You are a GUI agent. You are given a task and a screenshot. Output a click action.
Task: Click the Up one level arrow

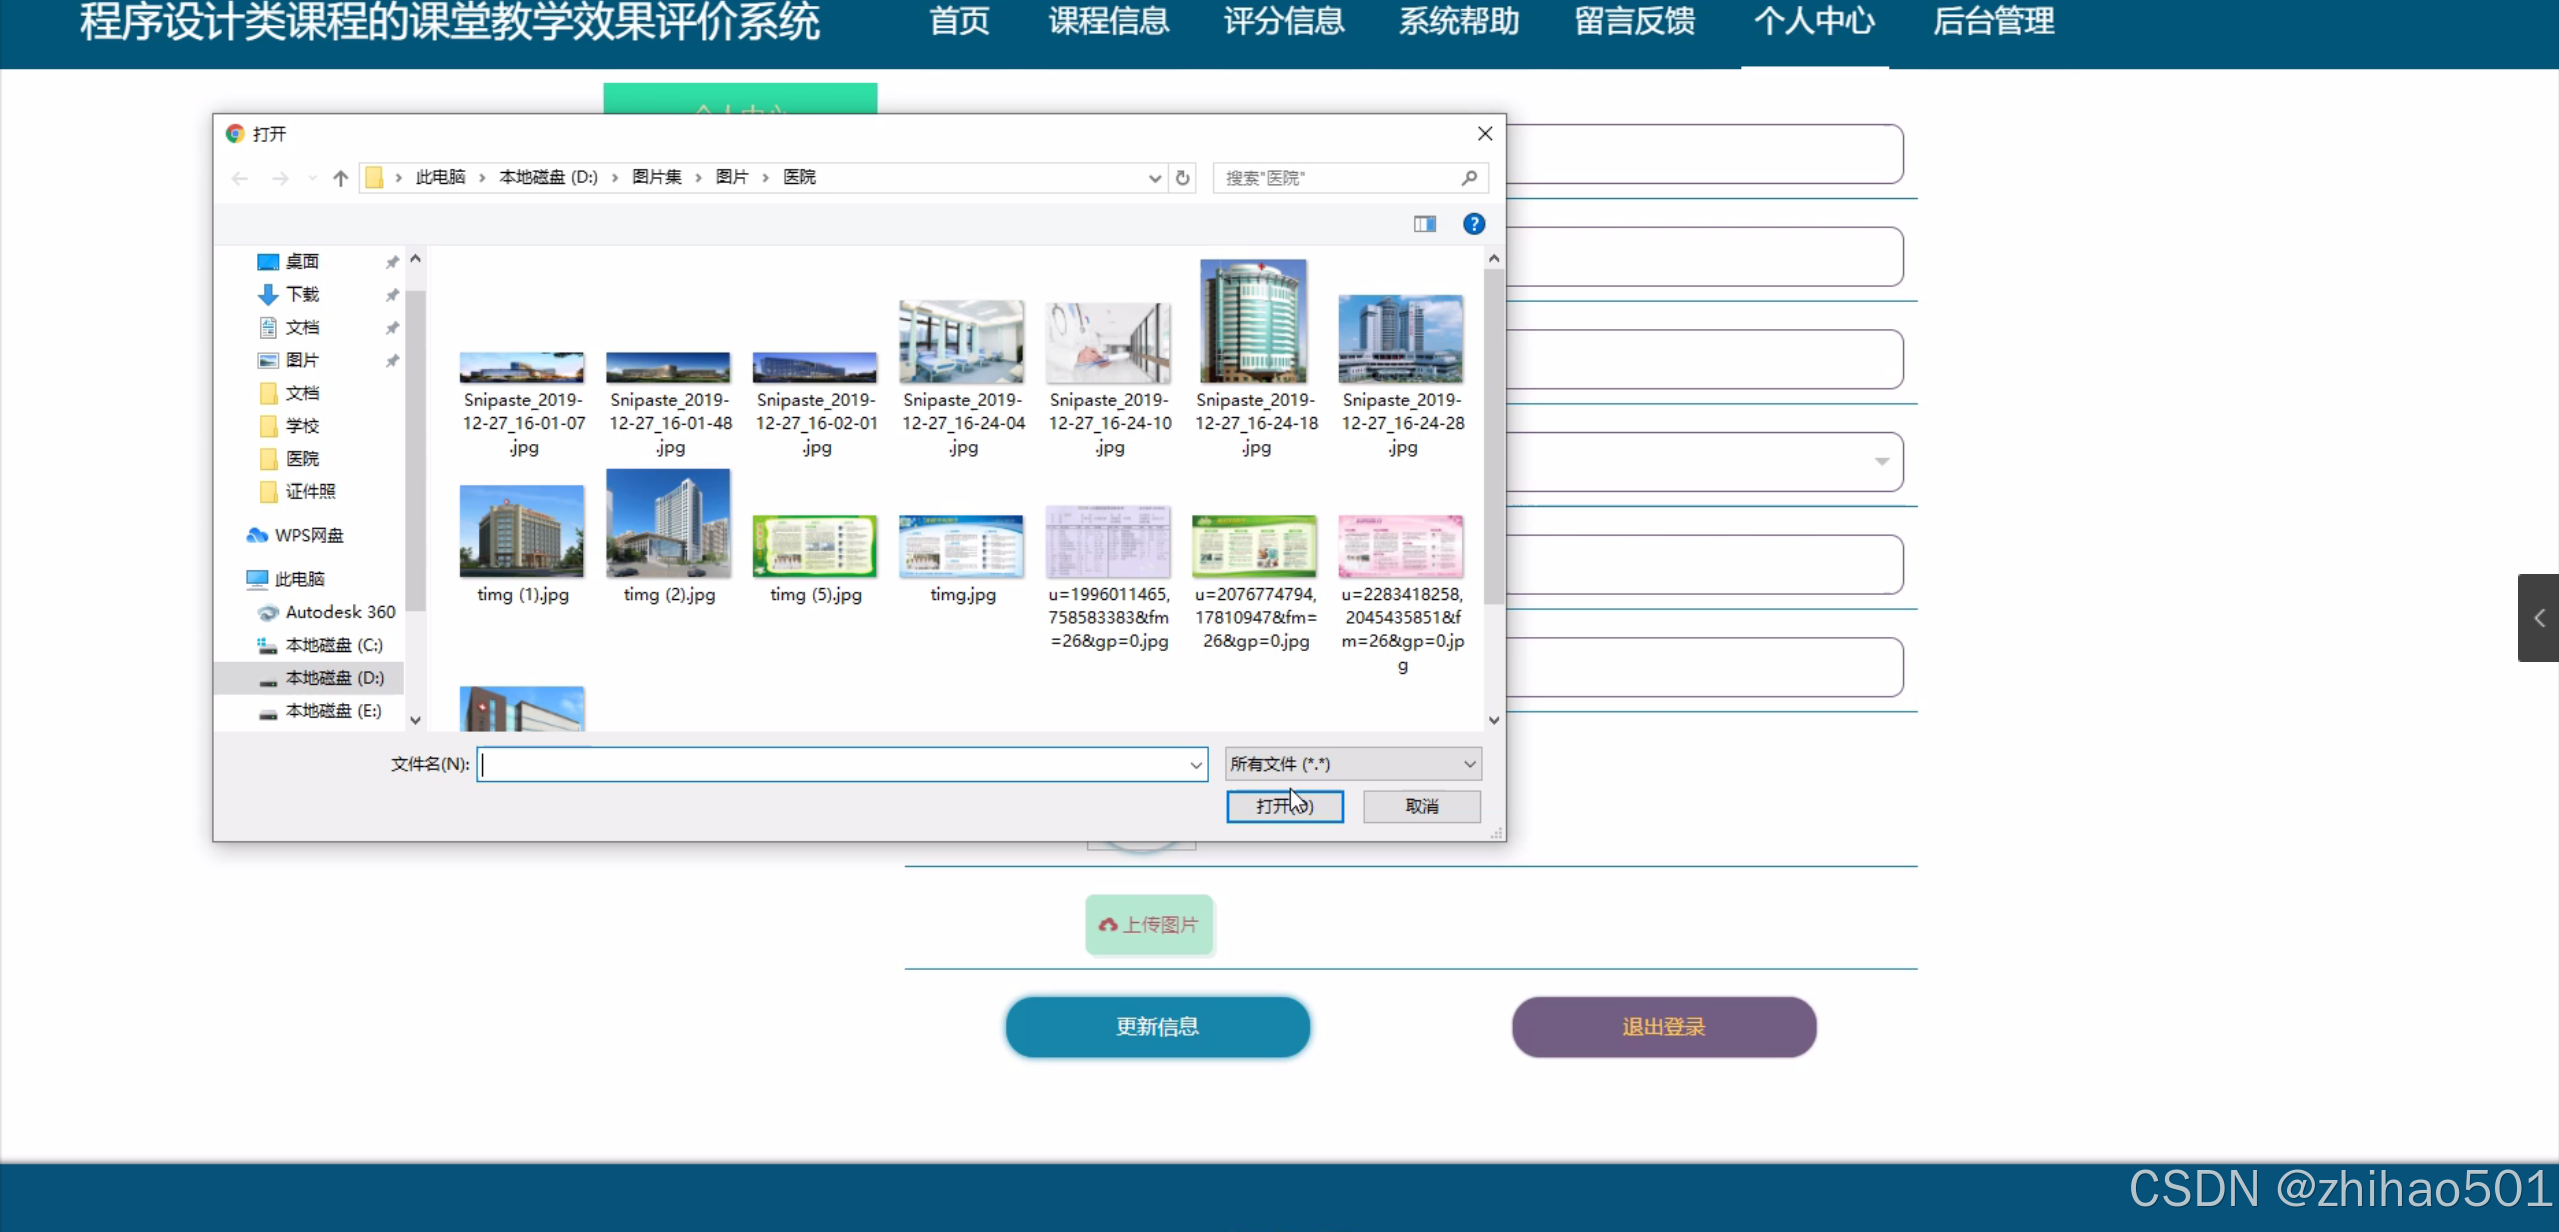coord(340,178)
